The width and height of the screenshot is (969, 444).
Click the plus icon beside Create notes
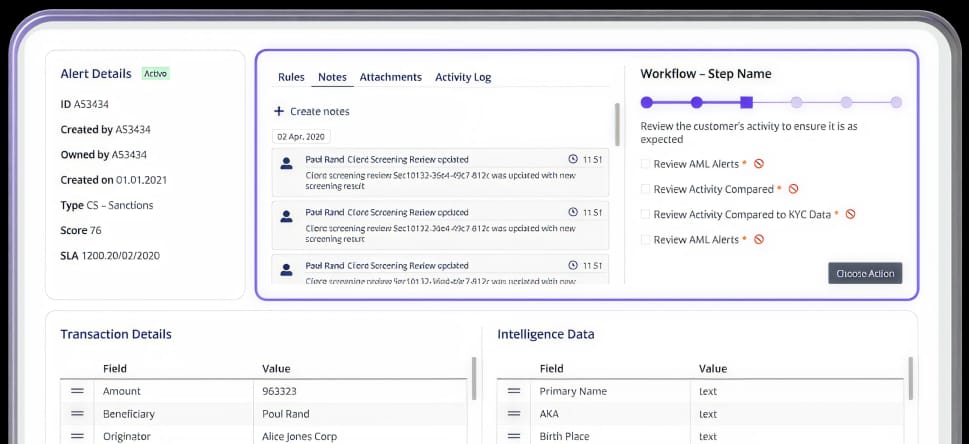(x=279, y=111)
